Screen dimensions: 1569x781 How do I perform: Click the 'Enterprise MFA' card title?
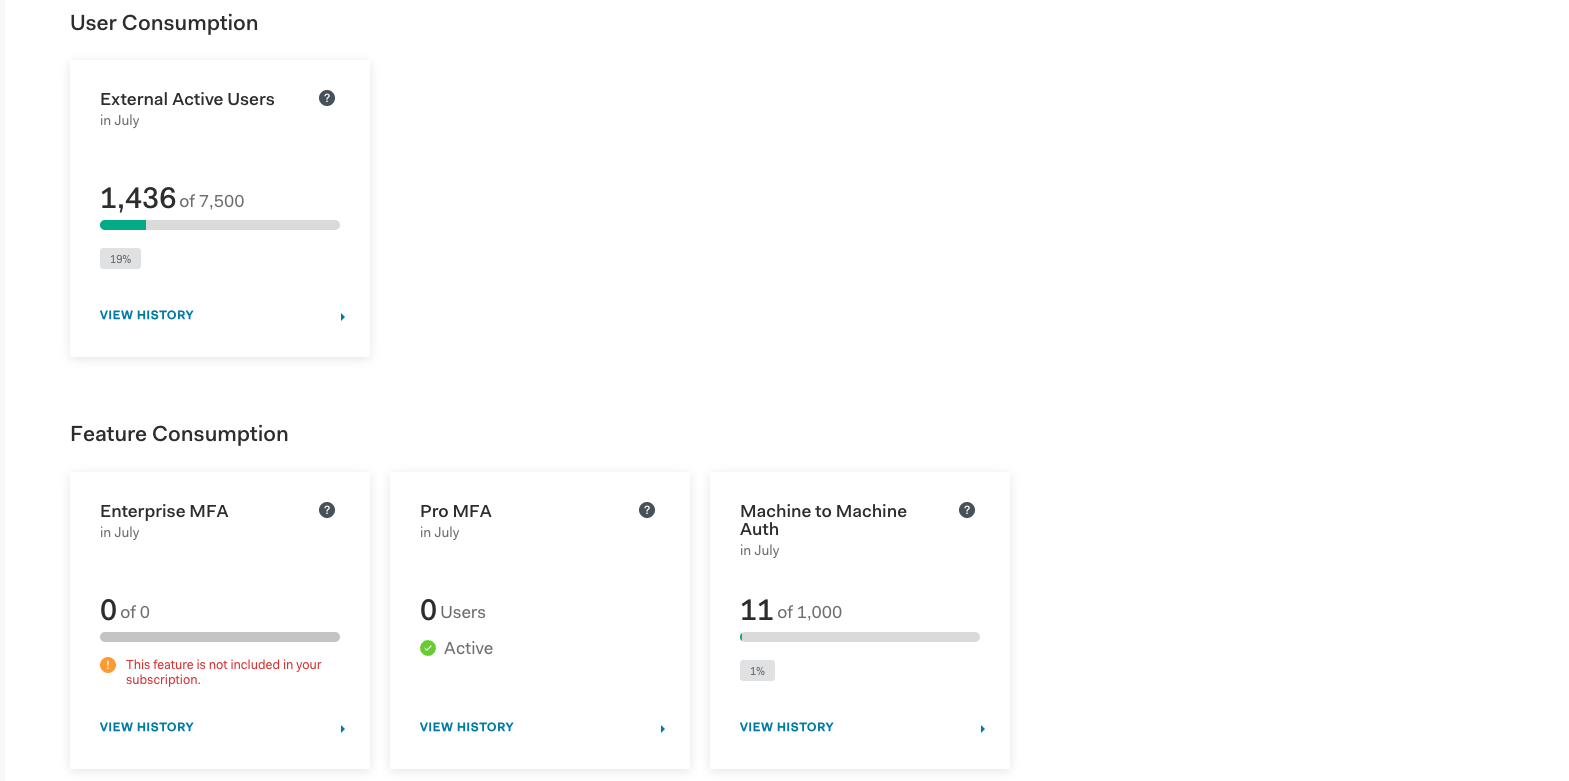tap(164, 511)
